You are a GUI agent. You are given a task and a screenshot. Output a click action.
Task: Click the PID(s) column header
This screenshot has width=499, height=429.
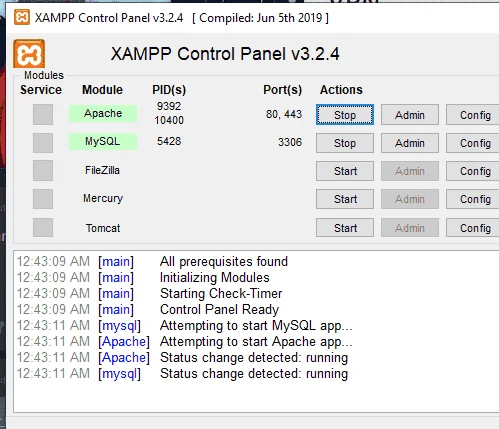[169, 90]
